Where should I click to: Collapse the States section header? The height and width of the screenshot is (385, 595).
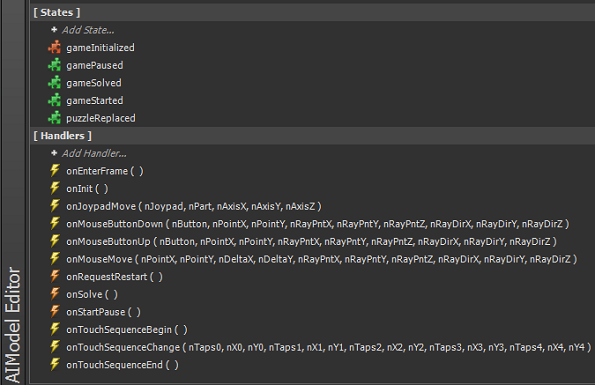coord(312,13)
